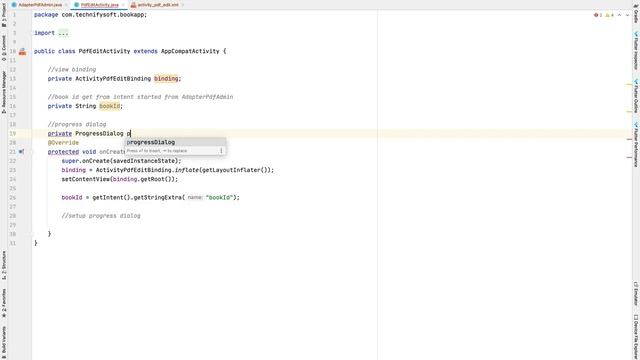Select the PdfEditActivity.java editor tab
Image resolution: width=640 pixels, height=360 pixels.
click(99, 5)
